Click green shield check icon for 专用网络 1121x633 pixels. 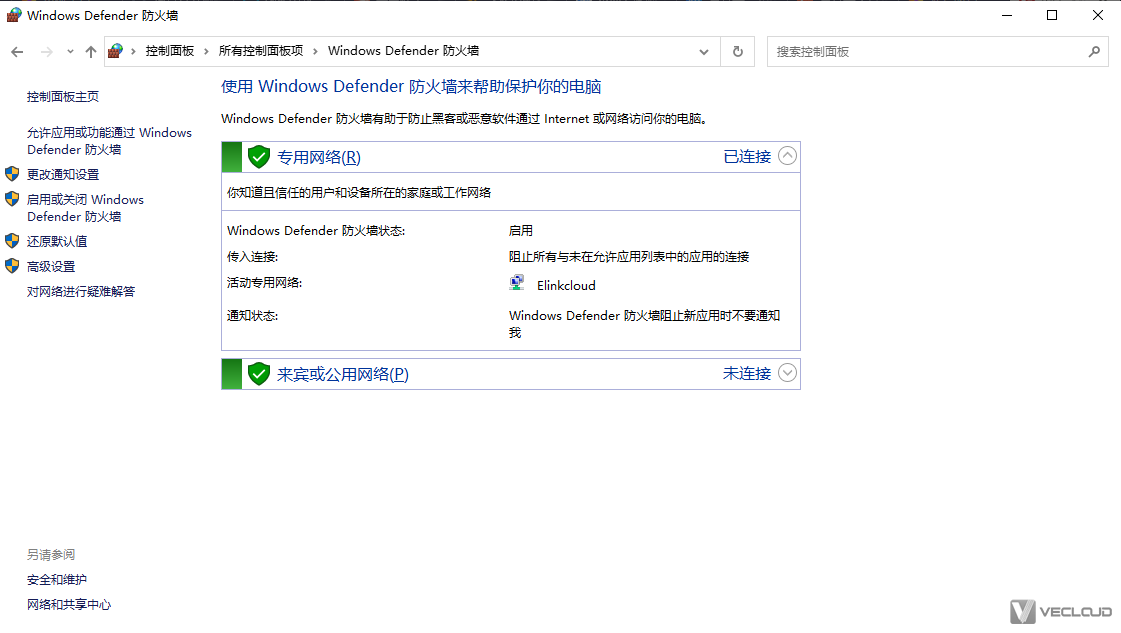tap(259, 157)
